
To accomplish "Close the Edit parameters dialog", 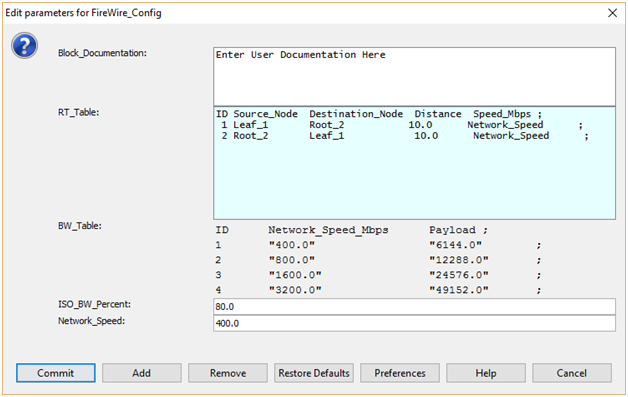I will [612, 13].
